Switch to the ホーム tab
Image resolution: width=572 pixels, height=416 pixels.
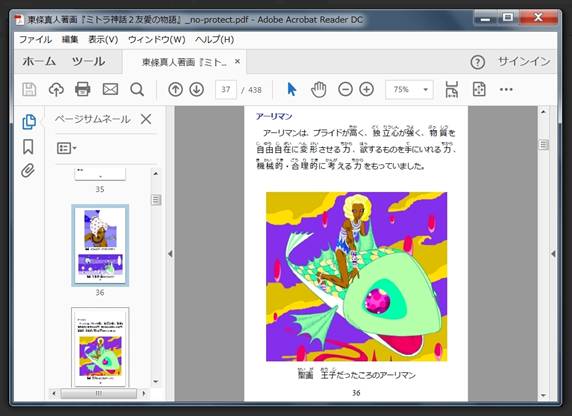[39, 61]
